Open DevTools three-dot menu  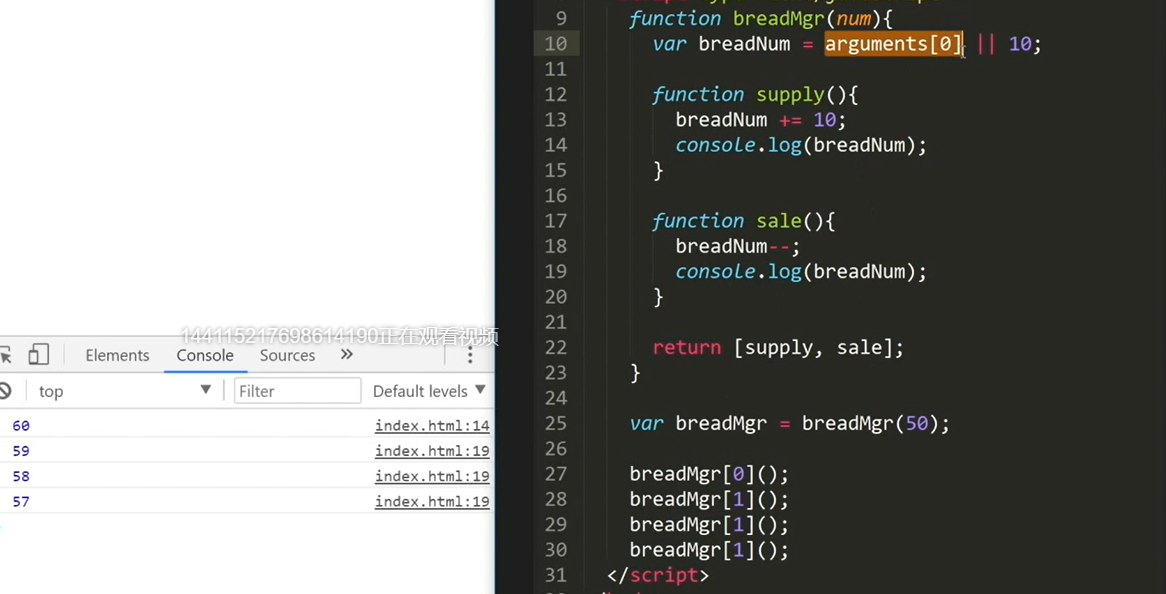[x=469, y=355]
